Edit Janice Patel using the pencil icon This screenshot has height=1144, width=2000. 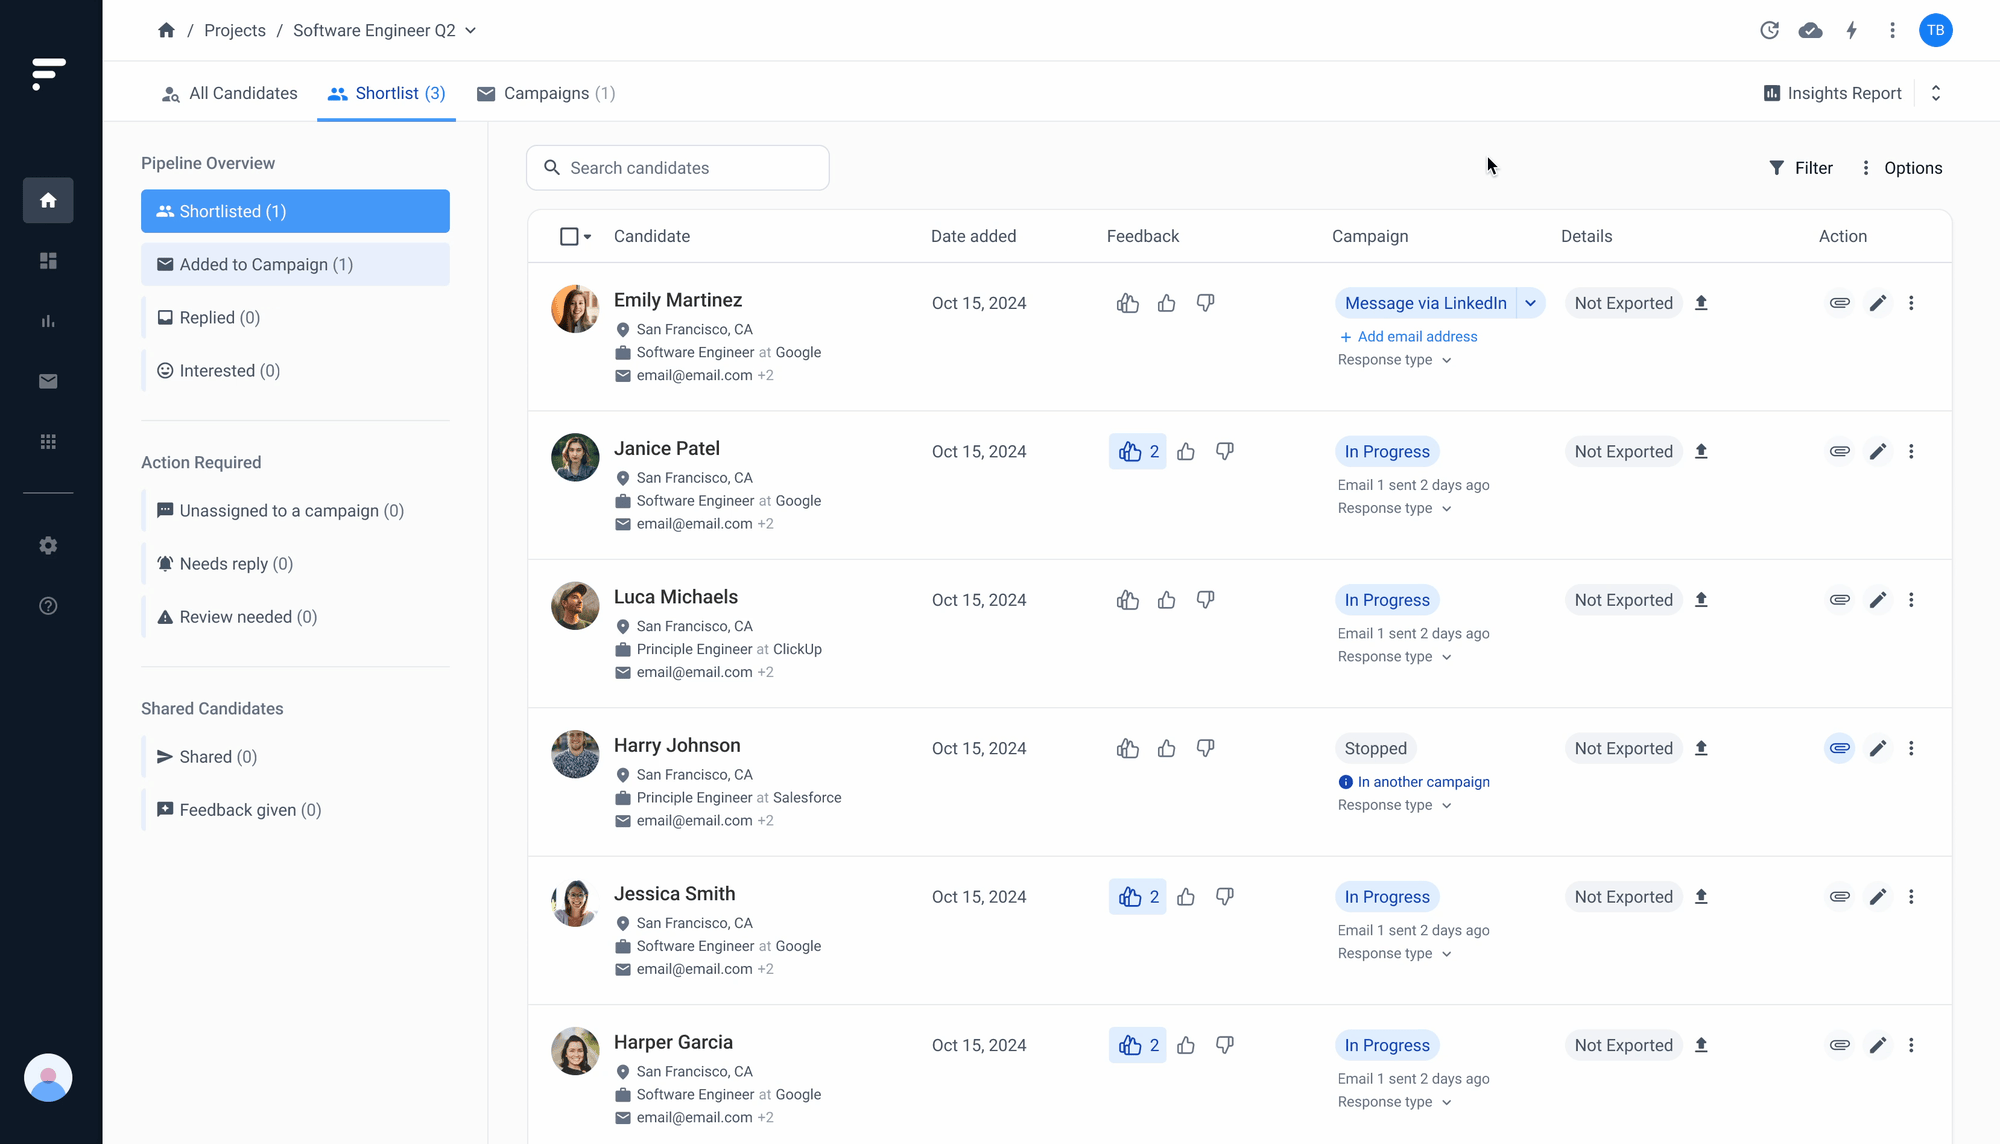1877,452
